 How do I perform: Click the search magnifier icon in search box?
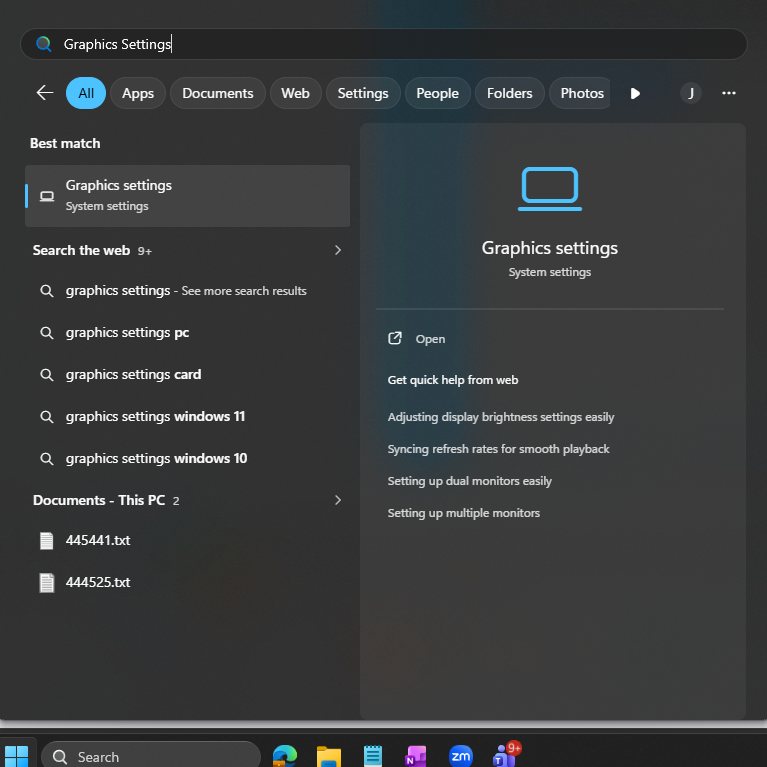44,44
